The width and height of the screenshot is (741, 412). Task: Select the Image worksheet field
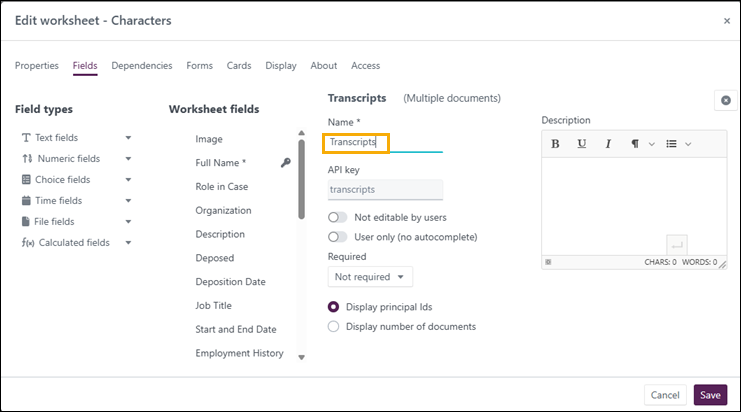coord(209,139)
